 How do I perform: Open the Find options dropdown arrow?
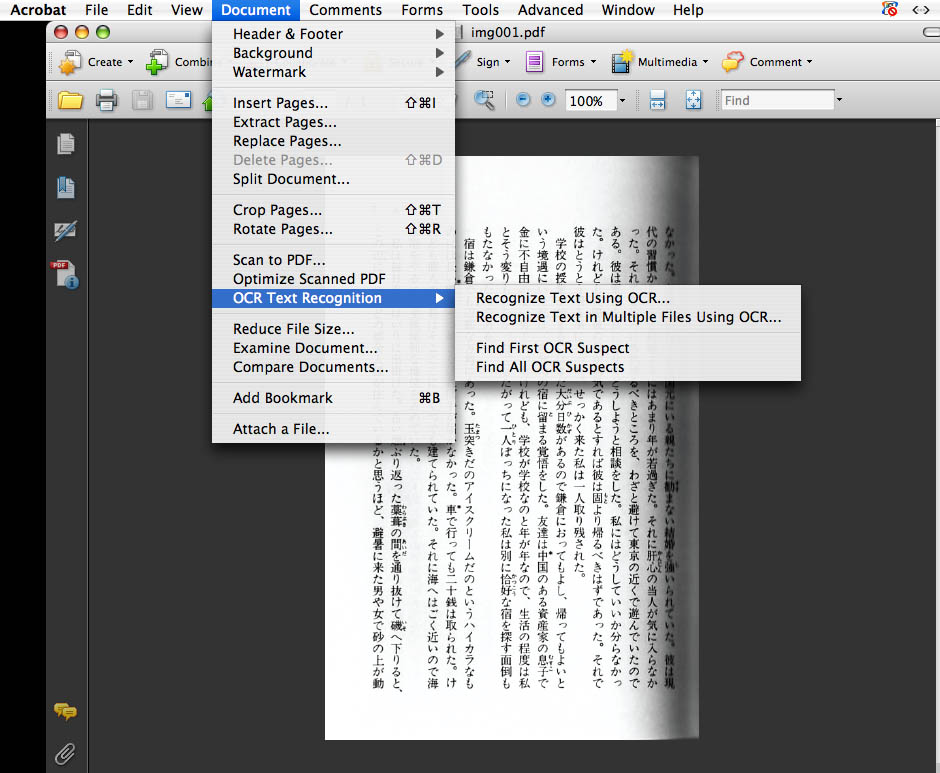pos(839,100)
